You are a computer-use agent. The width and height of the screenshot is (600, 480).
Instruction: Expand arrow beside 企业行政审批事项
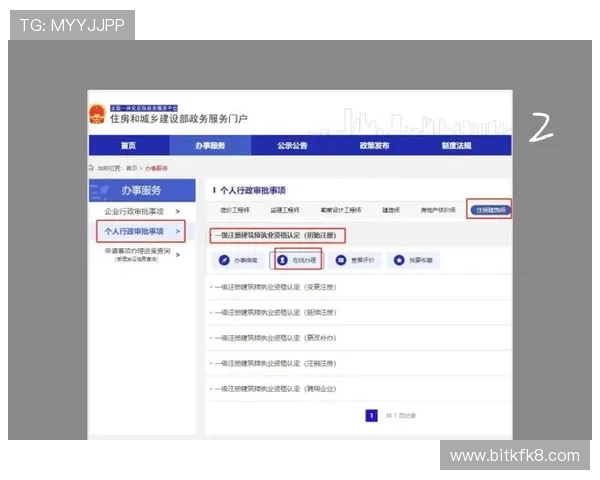point(178,211)
